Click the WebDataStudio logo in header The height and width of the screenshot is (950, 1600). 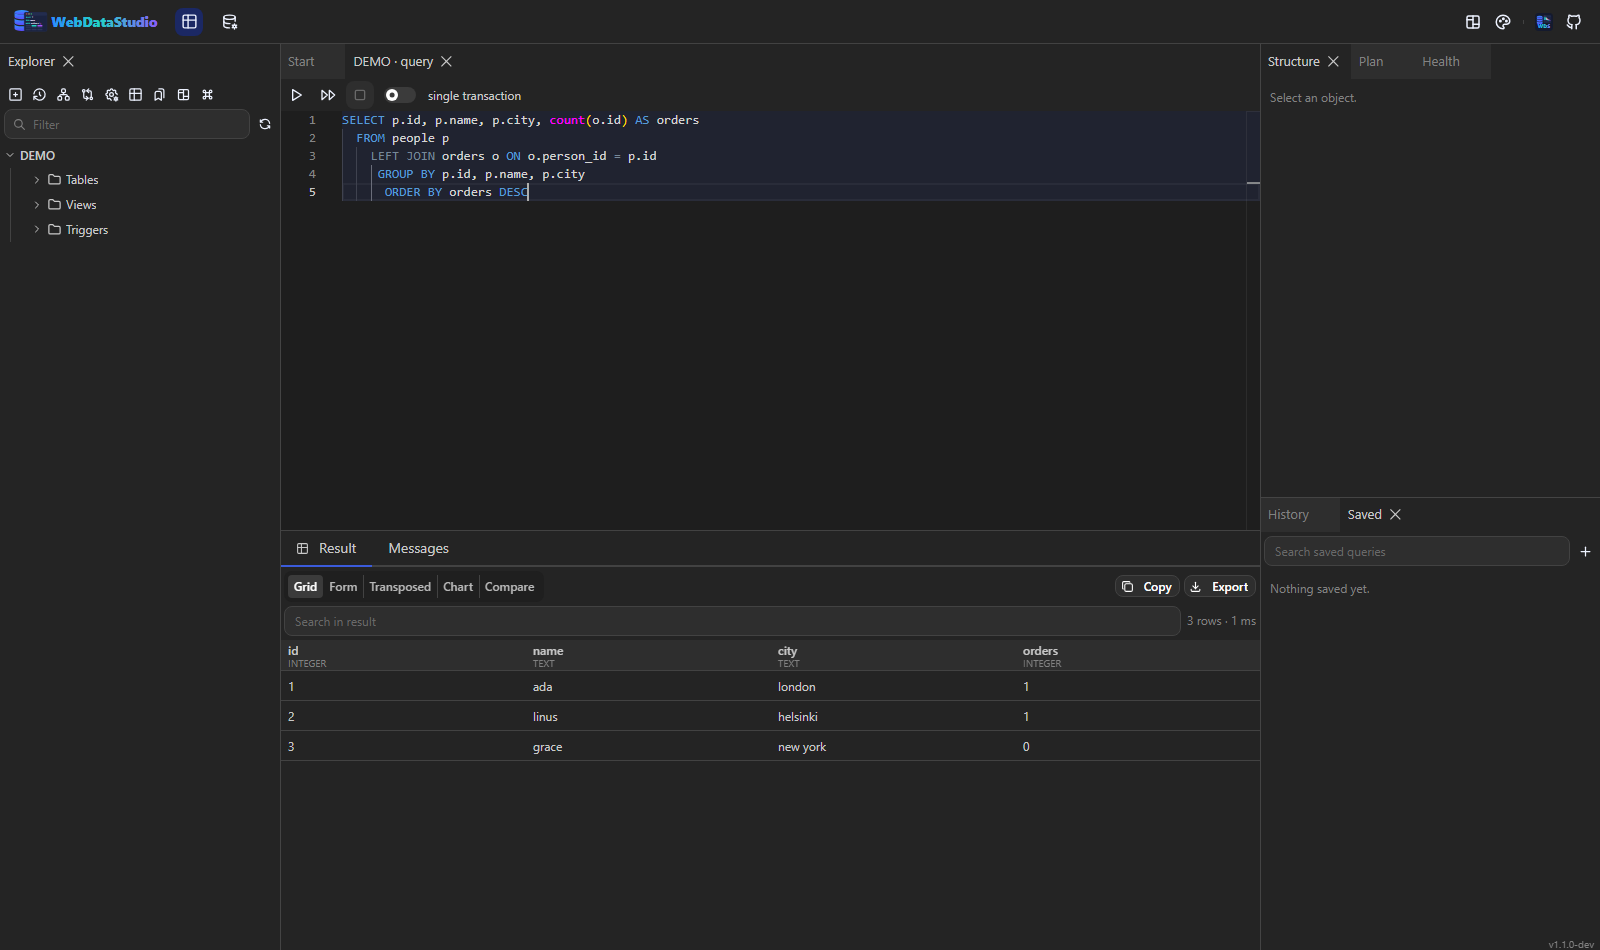pyautogui.click(x=85, y=22)
